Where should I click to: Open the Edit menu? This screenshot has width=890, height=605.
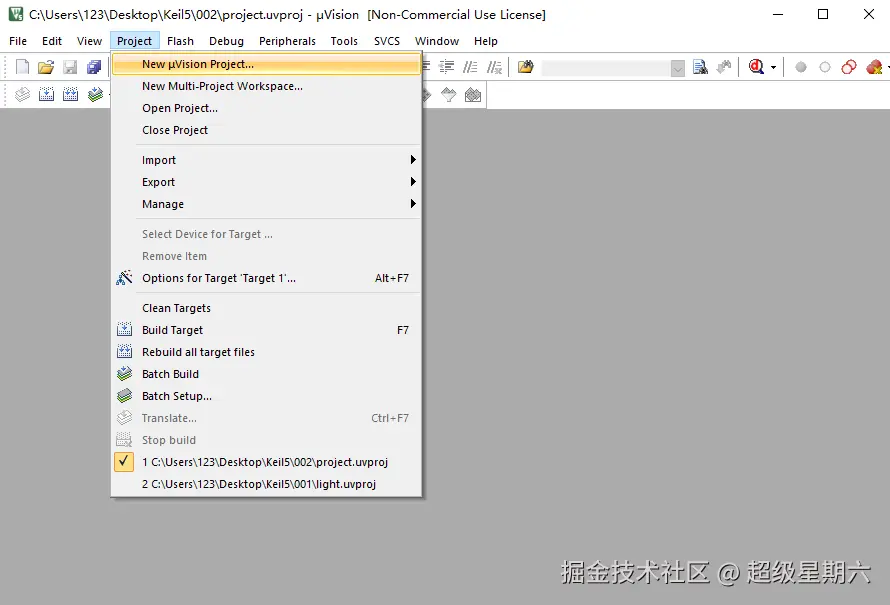click(x=52, y=41)
